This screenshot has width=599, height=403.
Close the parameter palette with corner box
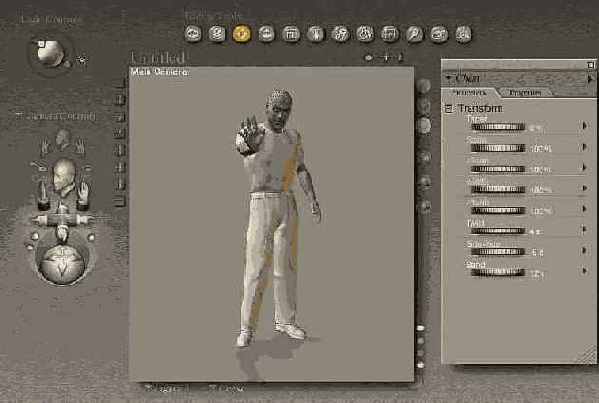(591, 65)
